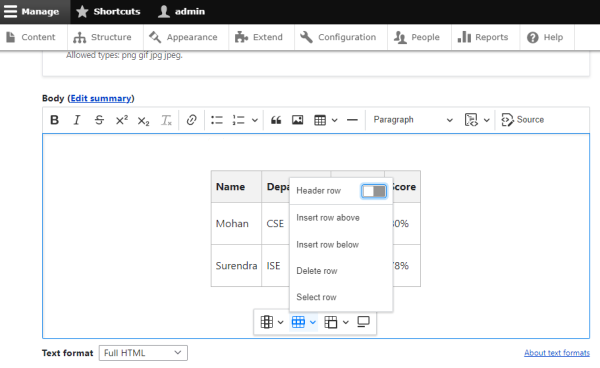Click the code block icon
Viewport: 600px width, 368px height.
pos(471,120)
